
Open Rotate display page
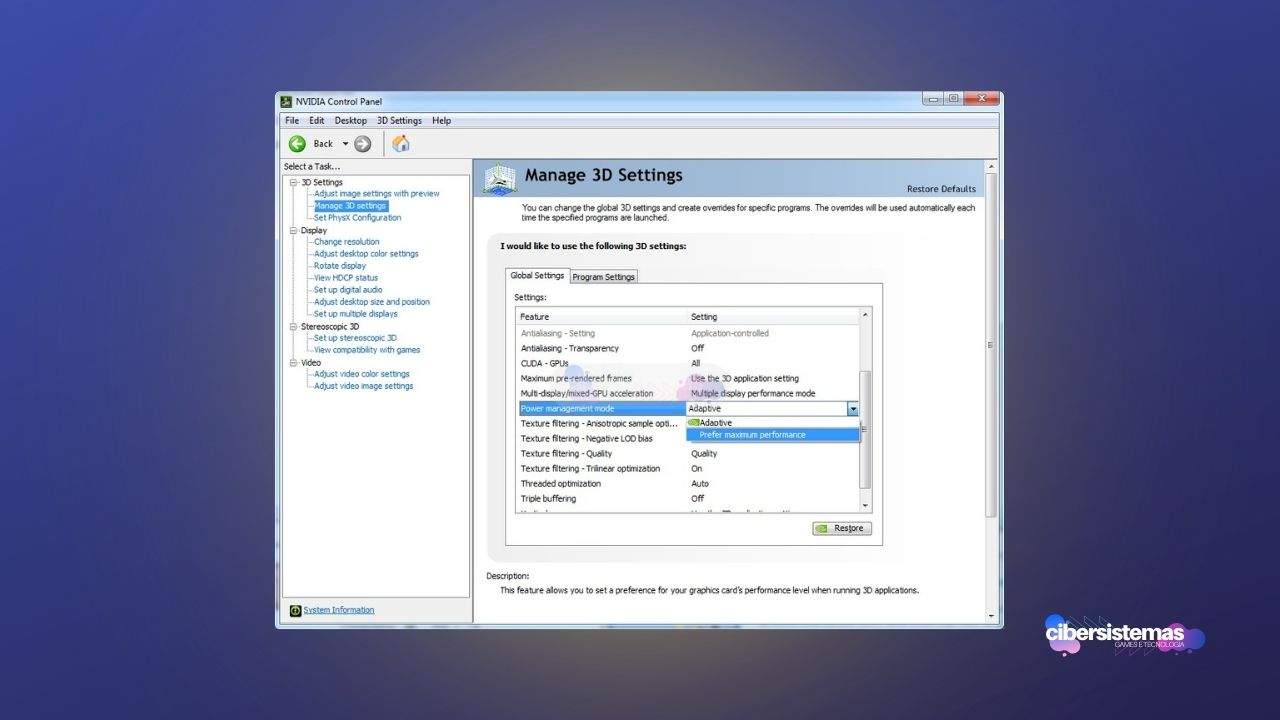tap(340, 266)
